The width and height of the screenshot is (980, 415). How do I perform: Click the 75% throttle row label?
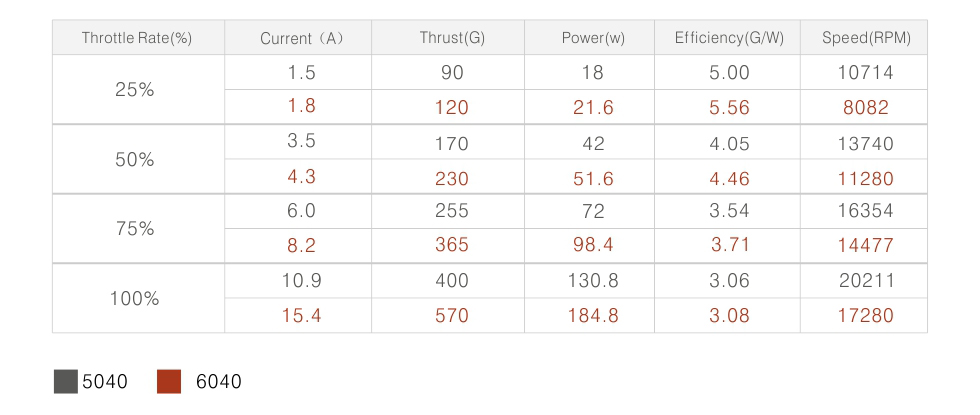click(x=135, y=229)
